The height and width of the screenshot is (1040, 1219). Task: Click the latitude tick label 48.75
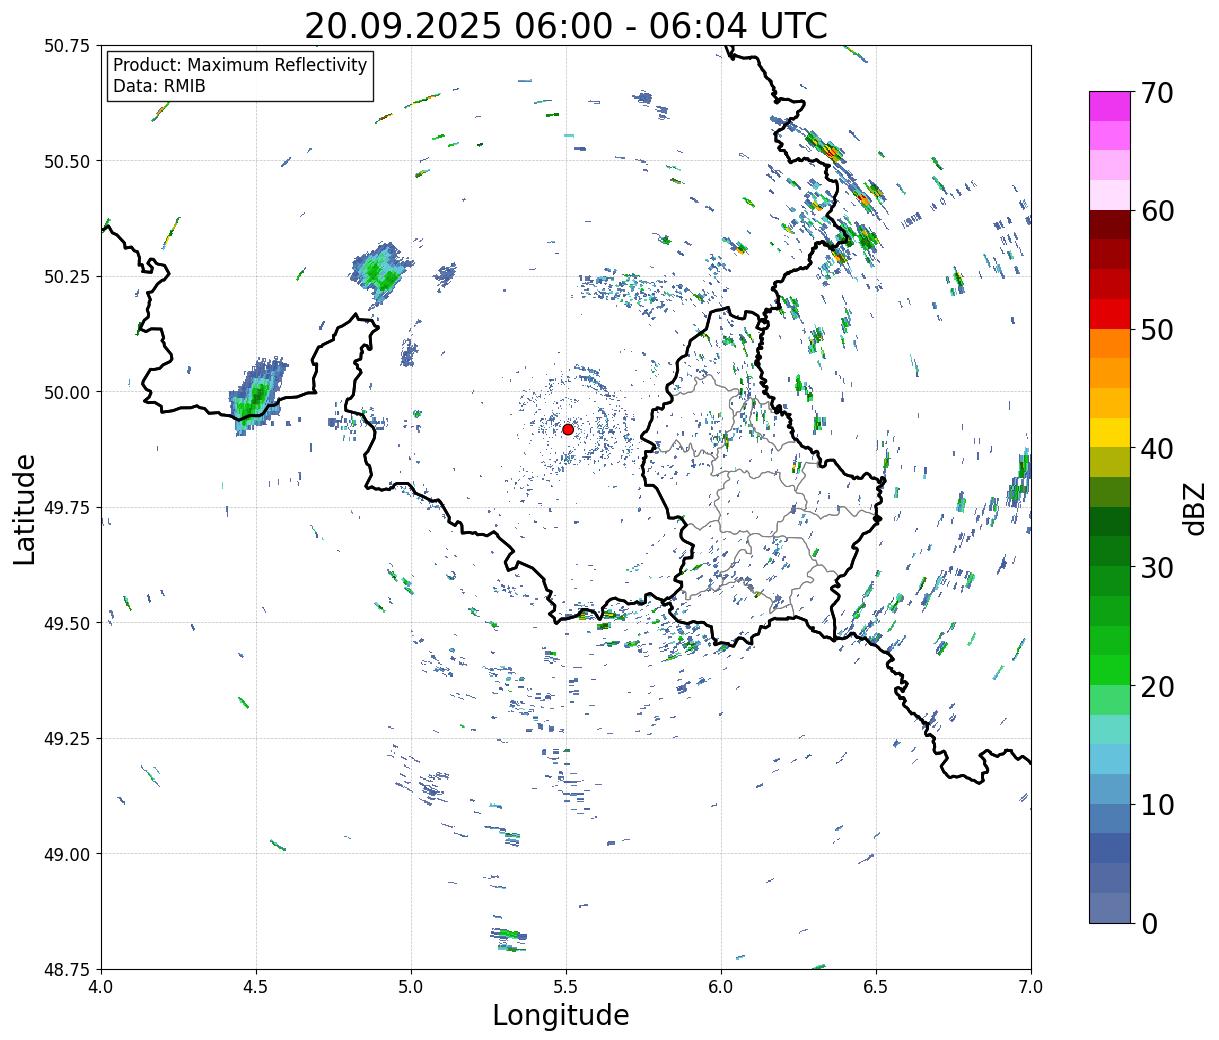click(67, 969)
